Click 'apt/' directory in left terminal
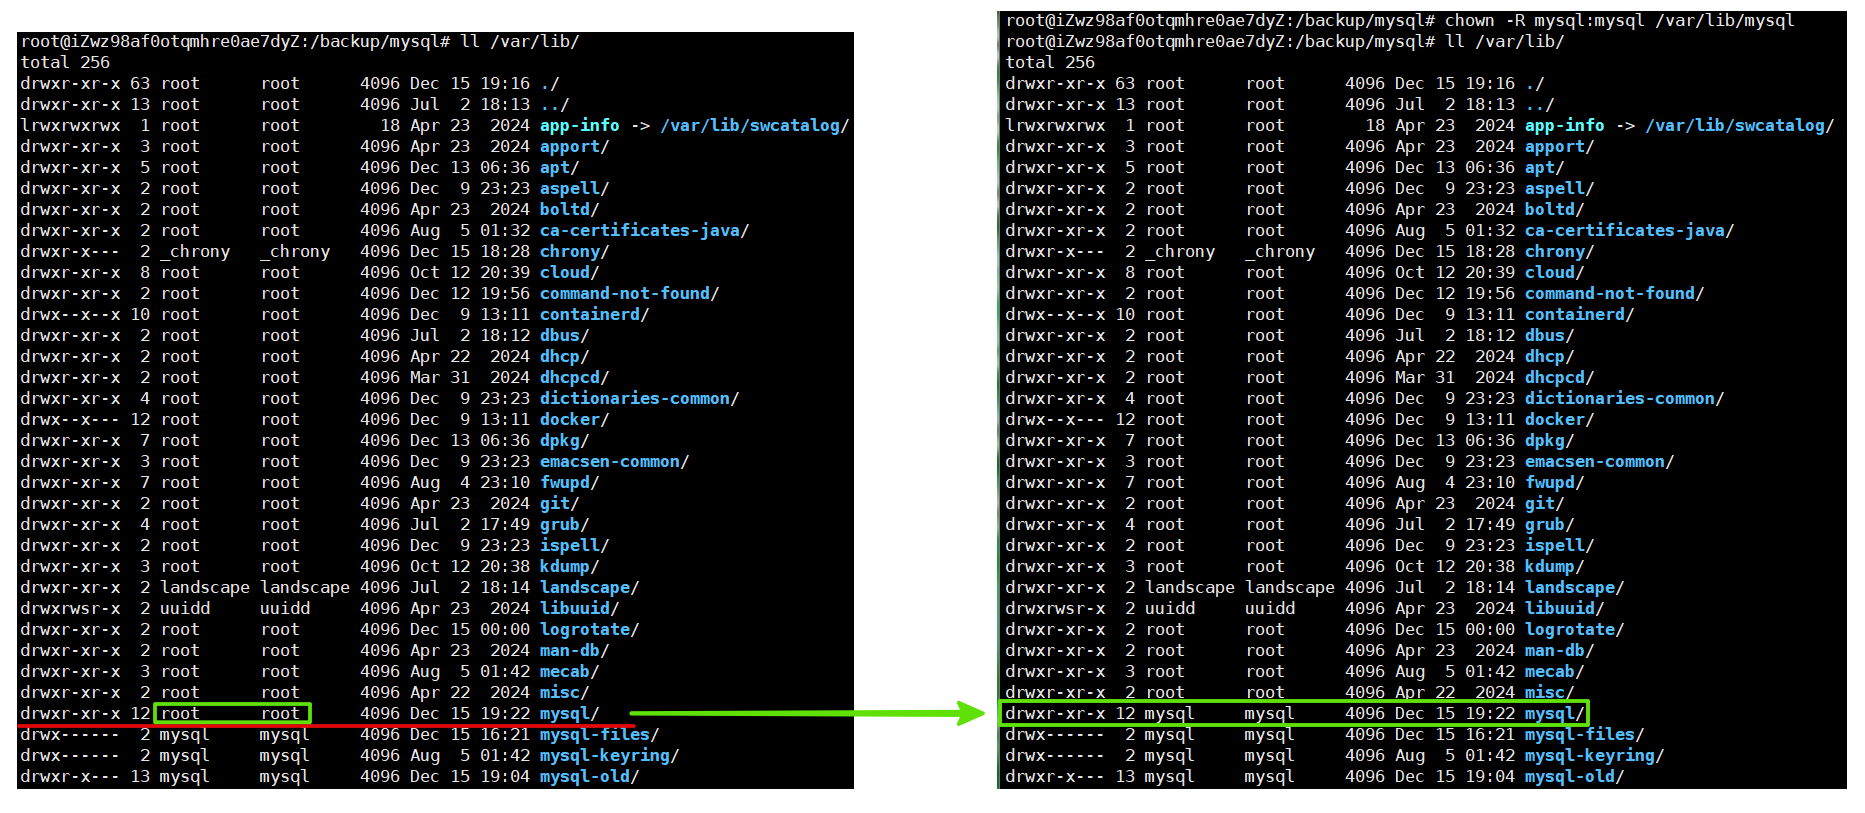This screenshot has width=1865, height=813. pos(560,168)
